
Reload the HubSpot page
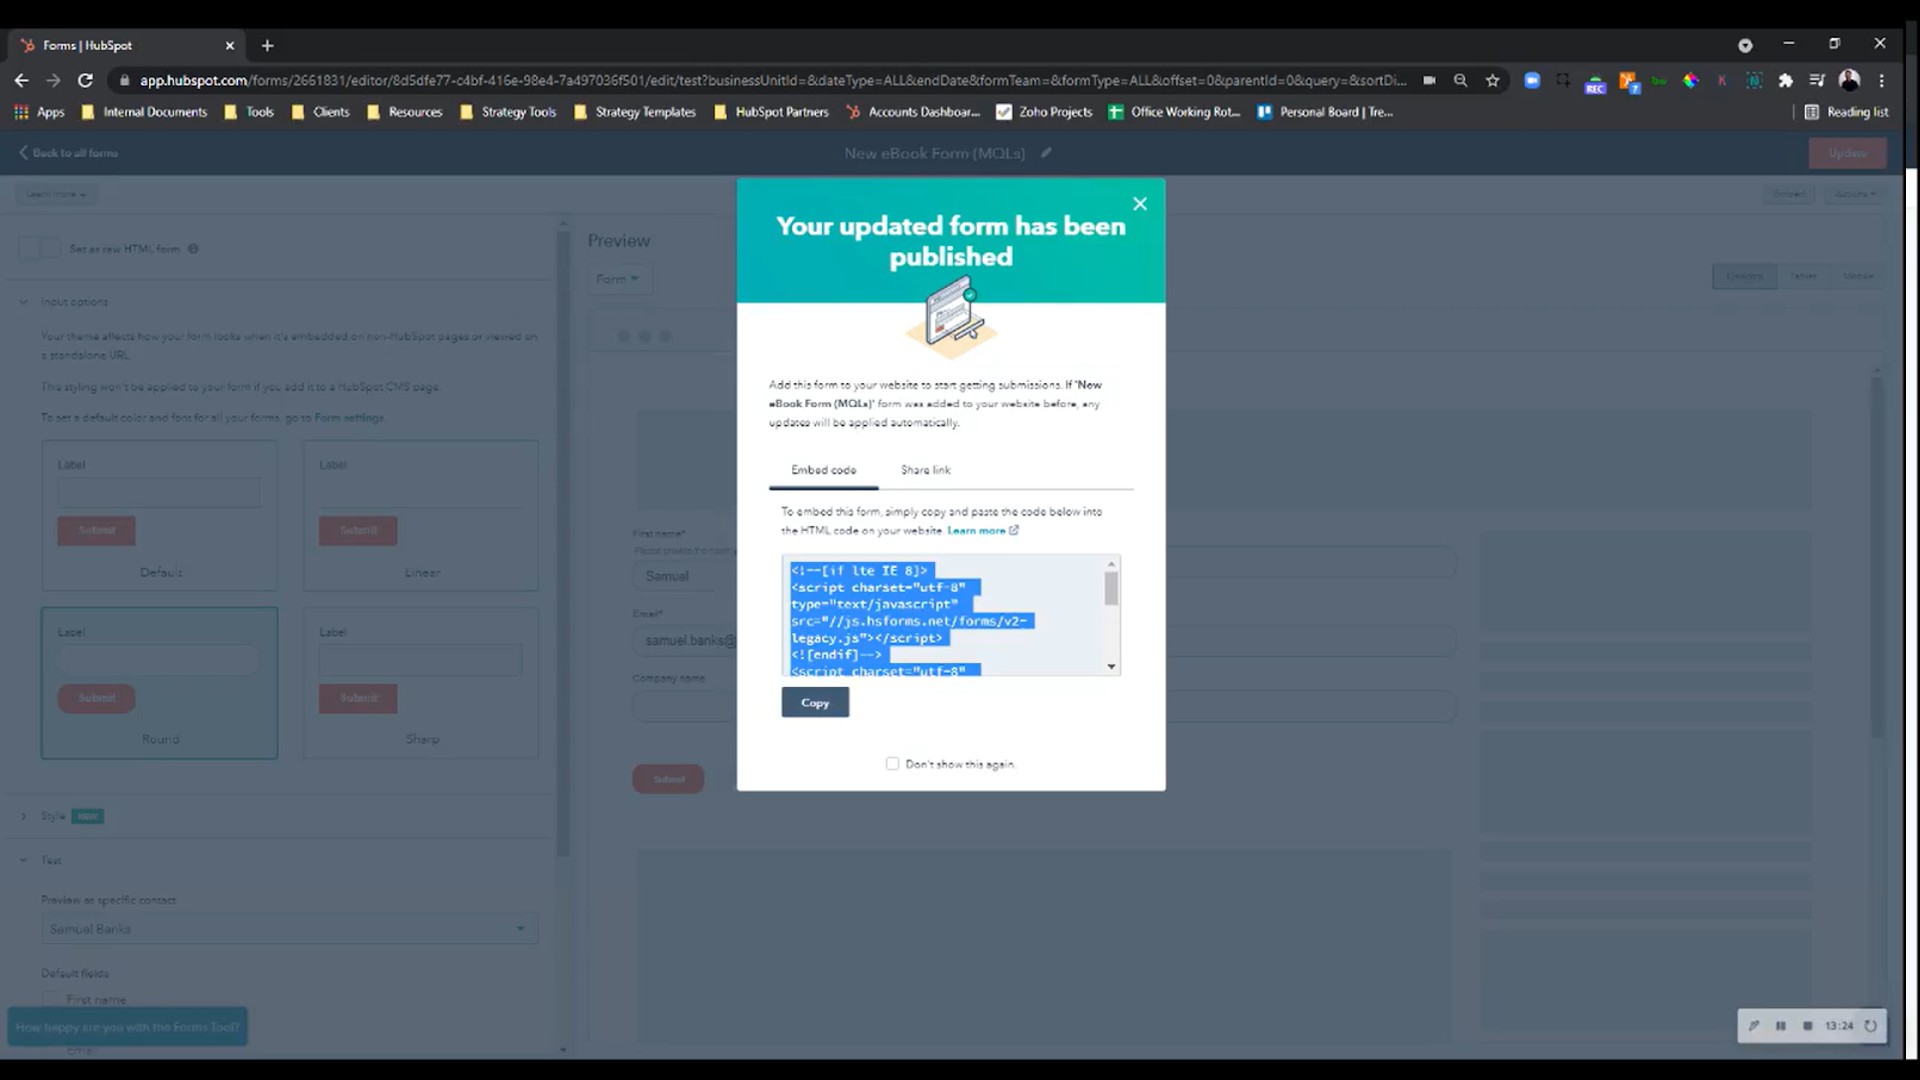pyautogui.click(x=85, y=80)
